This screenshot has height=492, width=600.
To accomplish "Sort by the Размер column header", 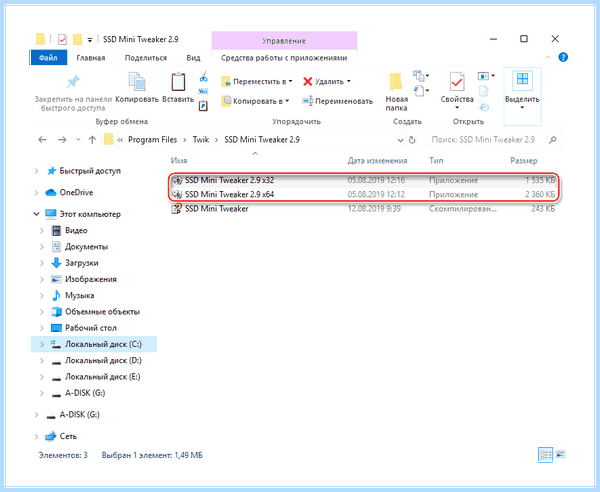I will pos(524,161).
